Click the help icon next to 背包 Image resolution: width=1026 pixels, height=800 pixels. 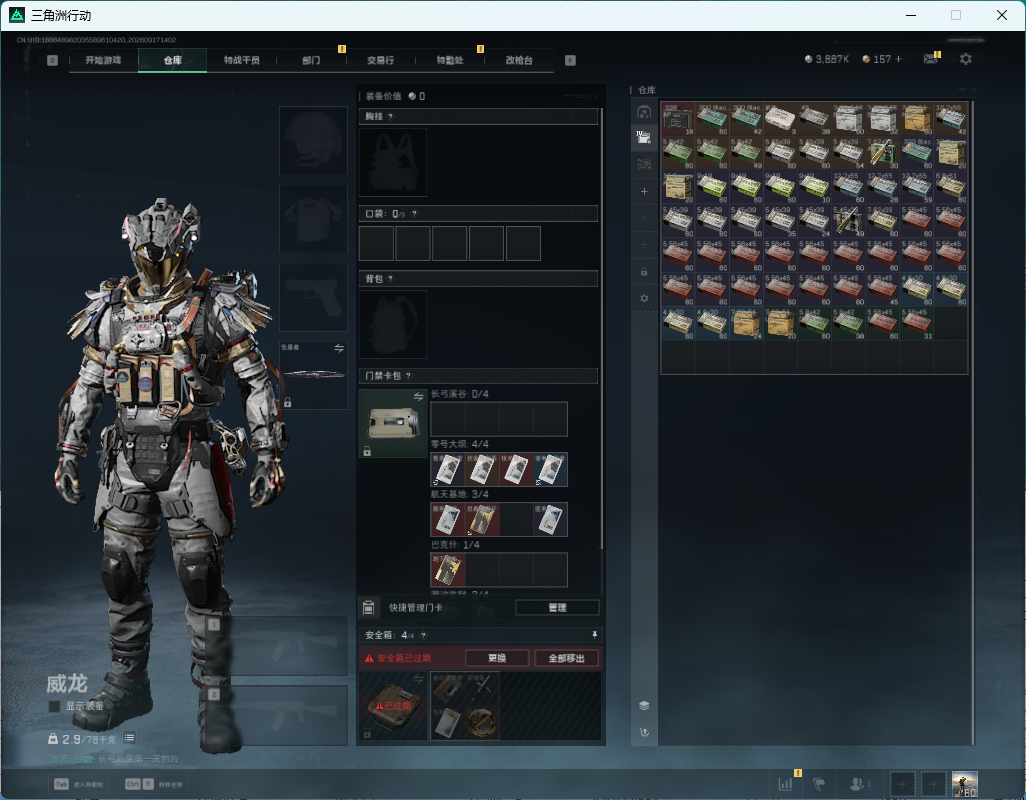pyautogui.click(x=391, y=279)
